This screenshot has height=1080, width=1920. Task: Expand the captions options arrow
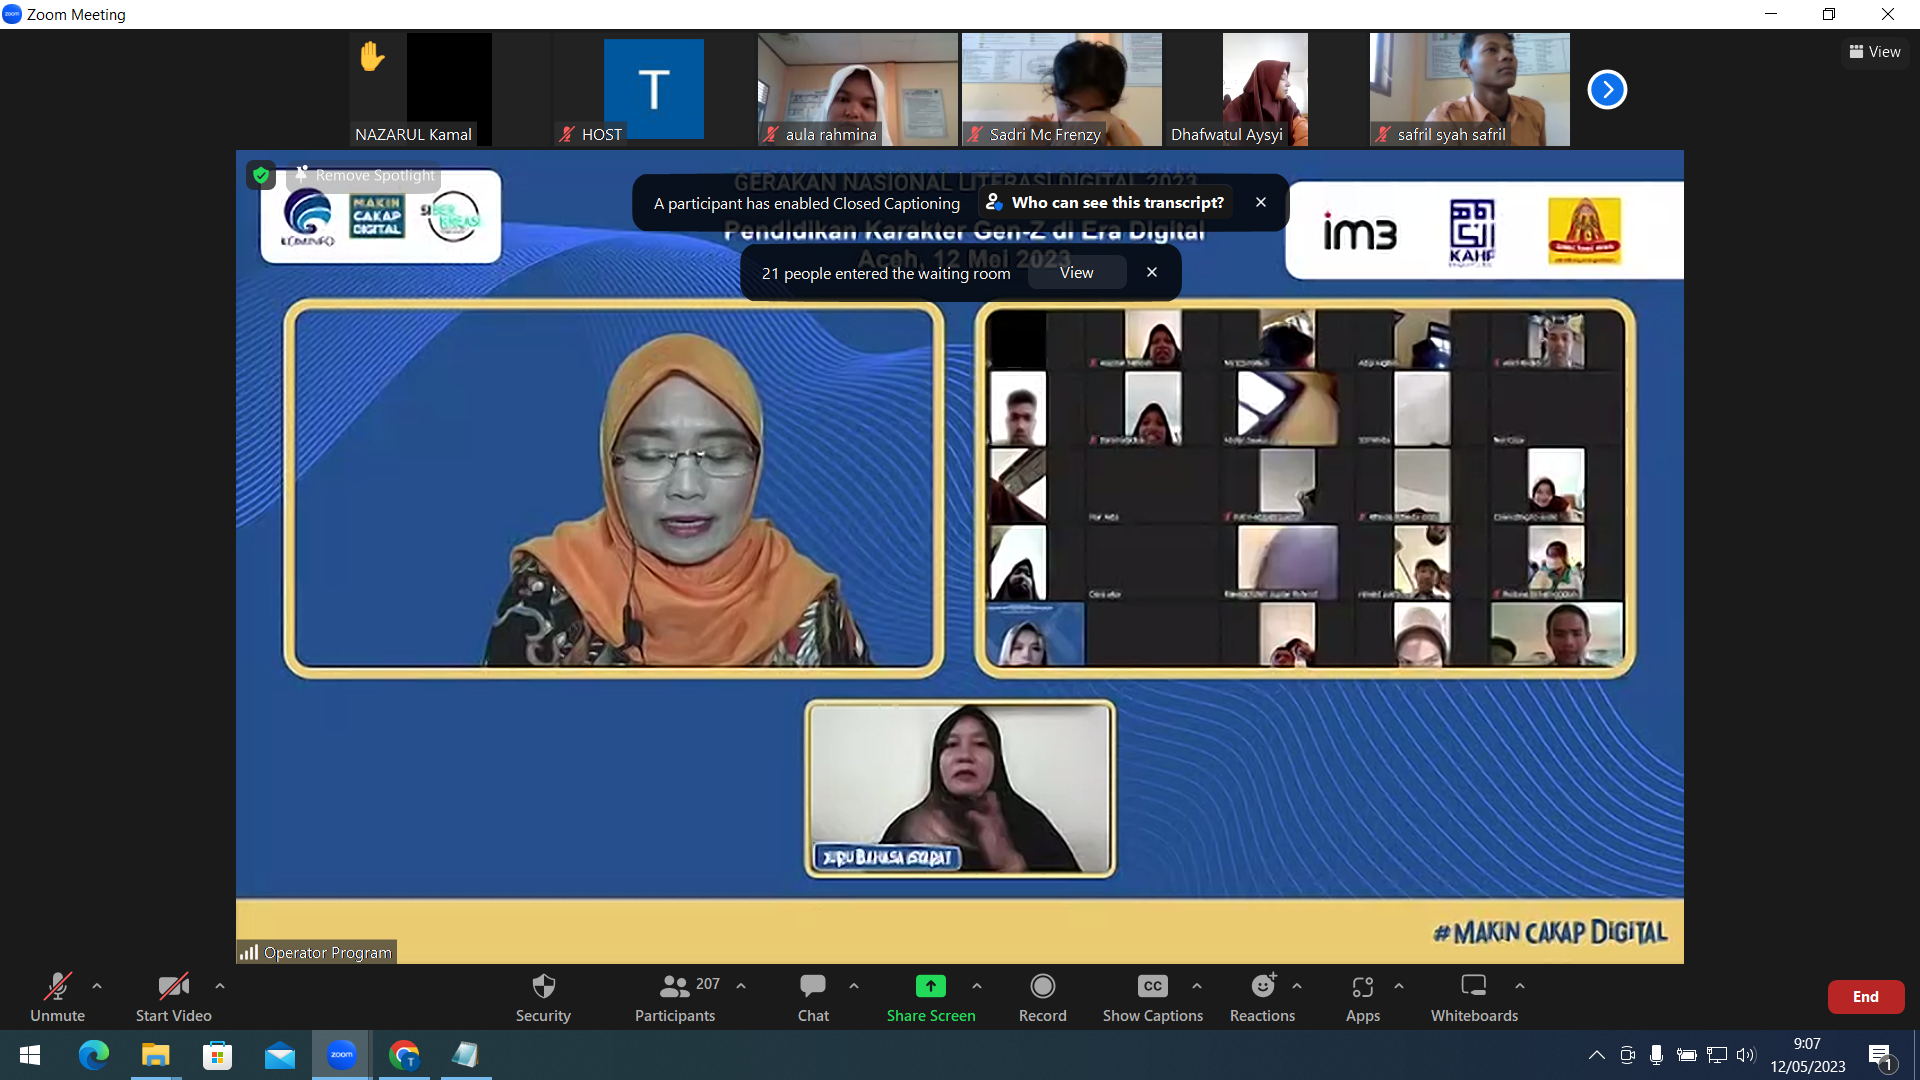[x=1197, y=986]
